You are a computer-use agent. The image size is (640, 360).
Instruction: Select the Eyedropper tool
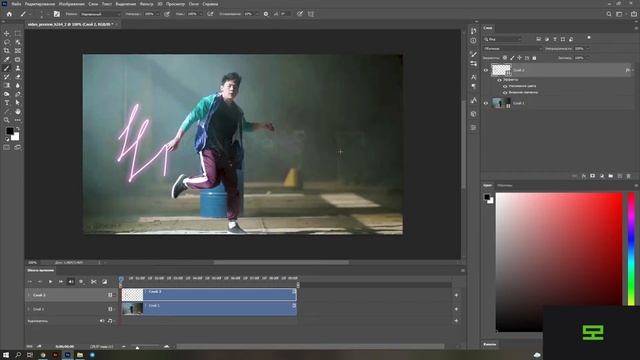click(7, 60)
